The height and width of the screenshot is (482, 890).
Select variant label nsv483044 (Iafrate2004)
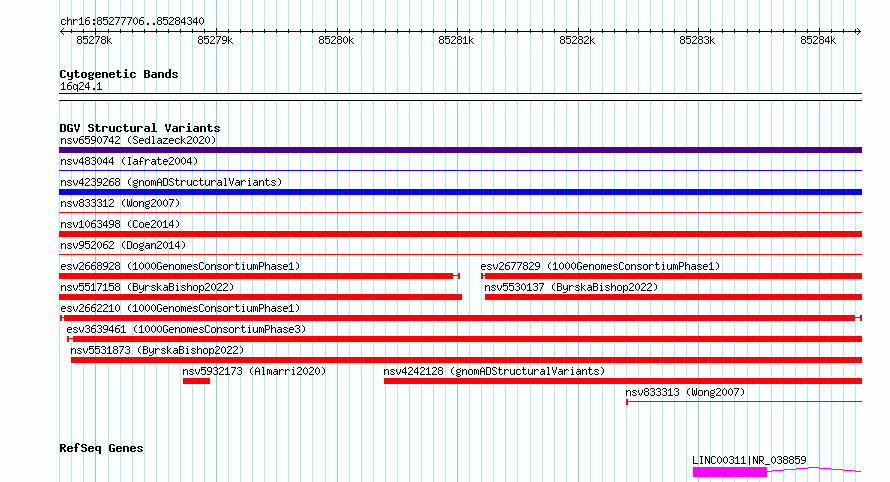coord(129,161)
